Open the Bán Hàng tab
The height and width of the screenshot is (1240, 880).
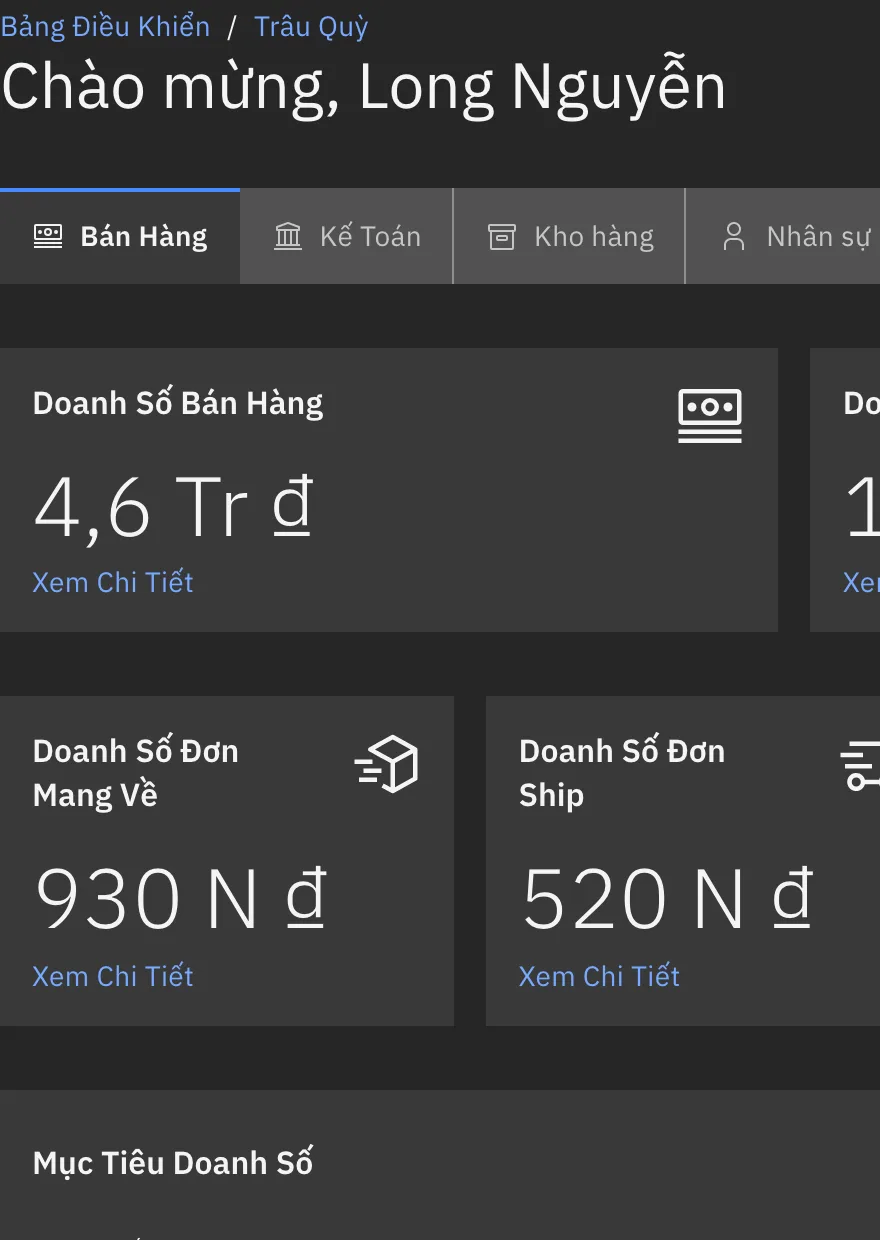click(x=120, y=236)
